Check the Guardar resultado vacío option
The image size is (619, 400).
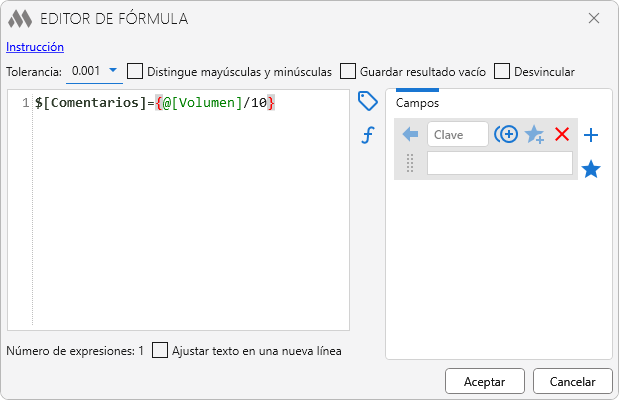coord(348,71)
